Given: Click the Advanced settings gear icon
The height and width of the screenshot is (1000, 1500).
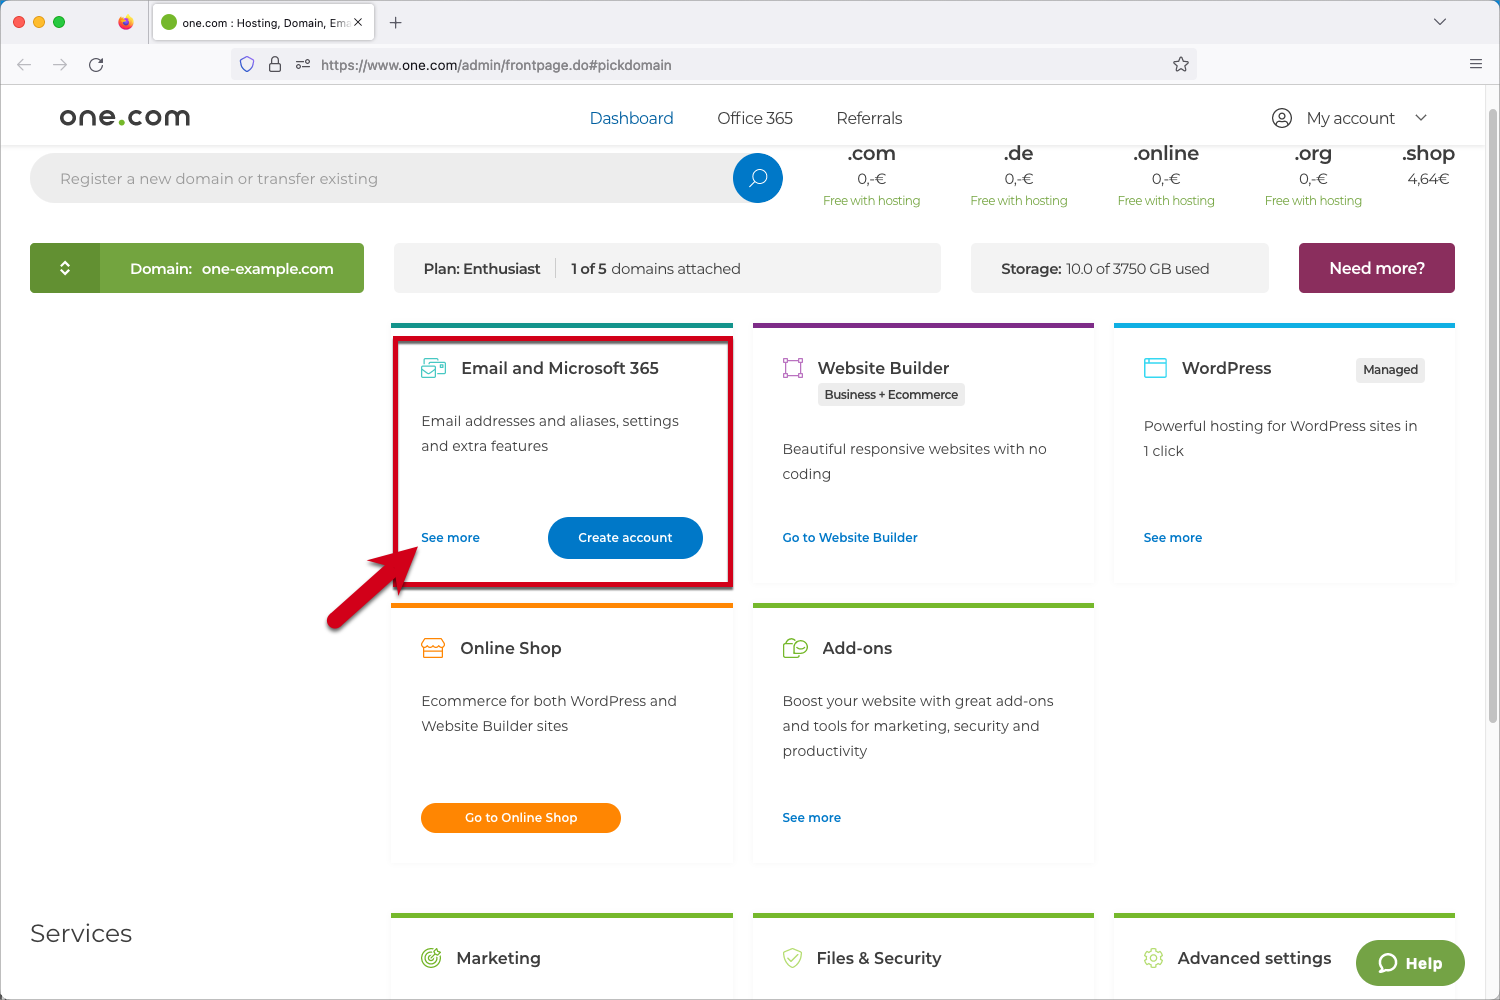Looking at the screenshot, I should coord(1153,958).
